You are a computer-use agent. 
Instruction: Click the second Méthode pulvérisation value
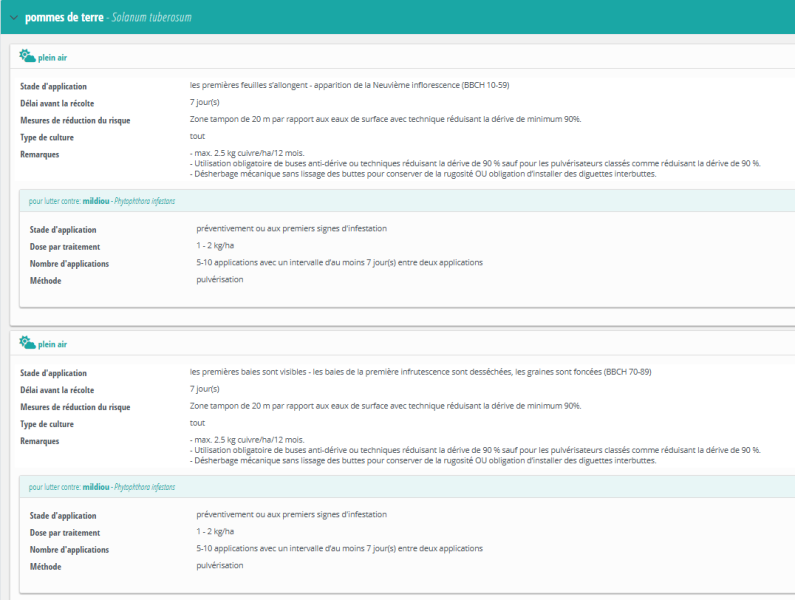tap(220, 565)
